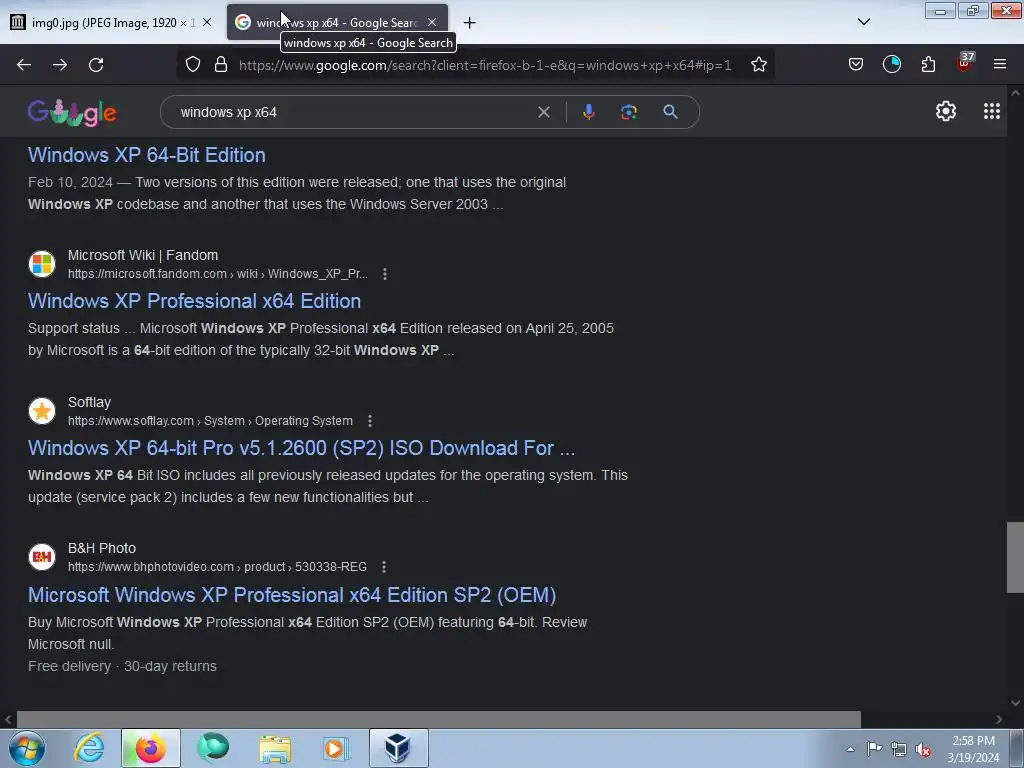This screenshot has width=1024, height=768.
Task: Click the Microsoft Wiki Fandom favicon
Action: pyautogui.click(x=42, y=264)
